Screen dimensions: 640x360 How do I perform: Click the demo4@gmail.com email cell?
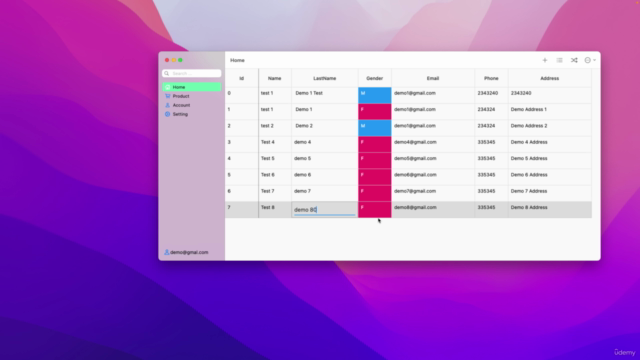tap(433, 144)
